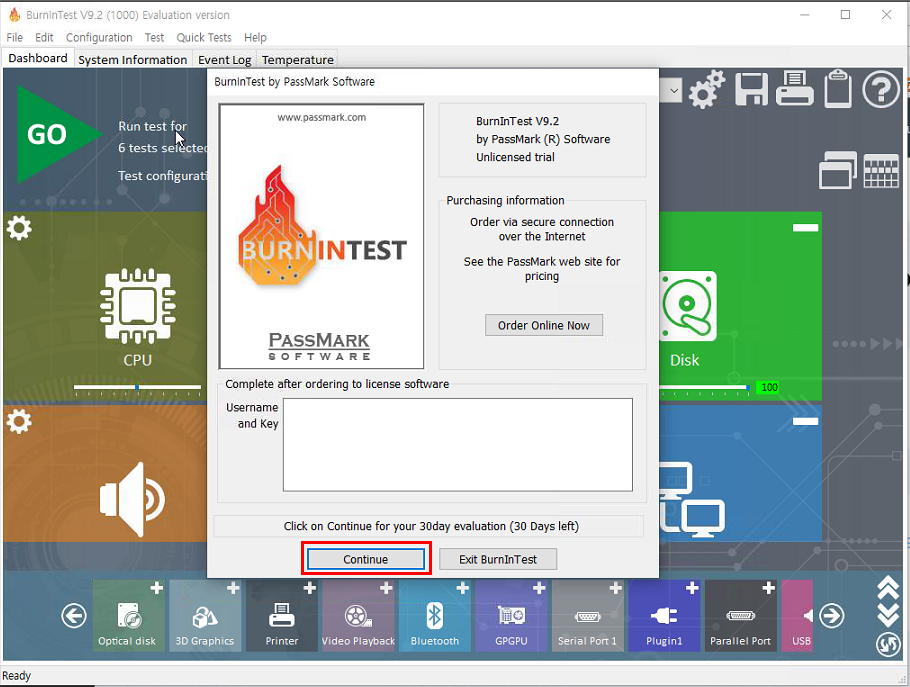The width and height of the screenshot is (910, 687).
Task: Open Sound test settings gear
Action: coord(19,421)
